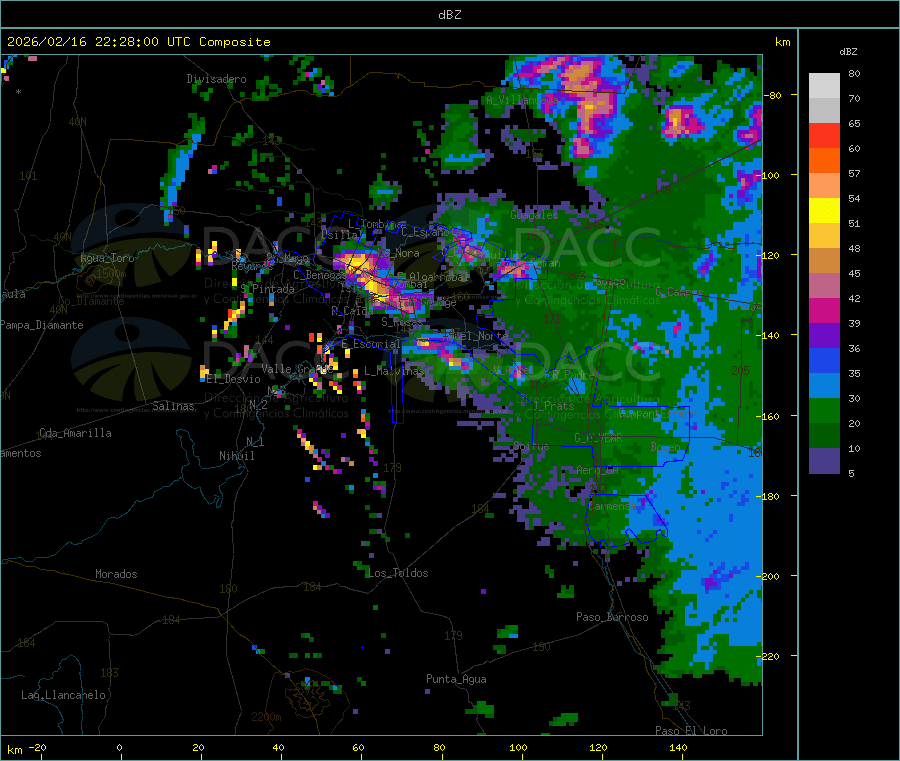
Task: Select the 'Morados' map label
Action: pos(116,574)
